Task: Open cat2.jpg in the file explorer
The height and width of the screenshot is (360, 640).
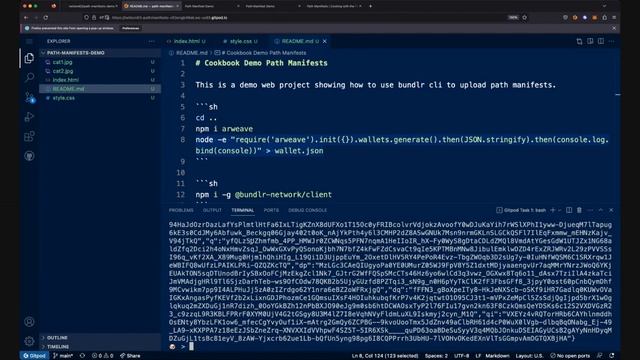Action: pos(100,71)
